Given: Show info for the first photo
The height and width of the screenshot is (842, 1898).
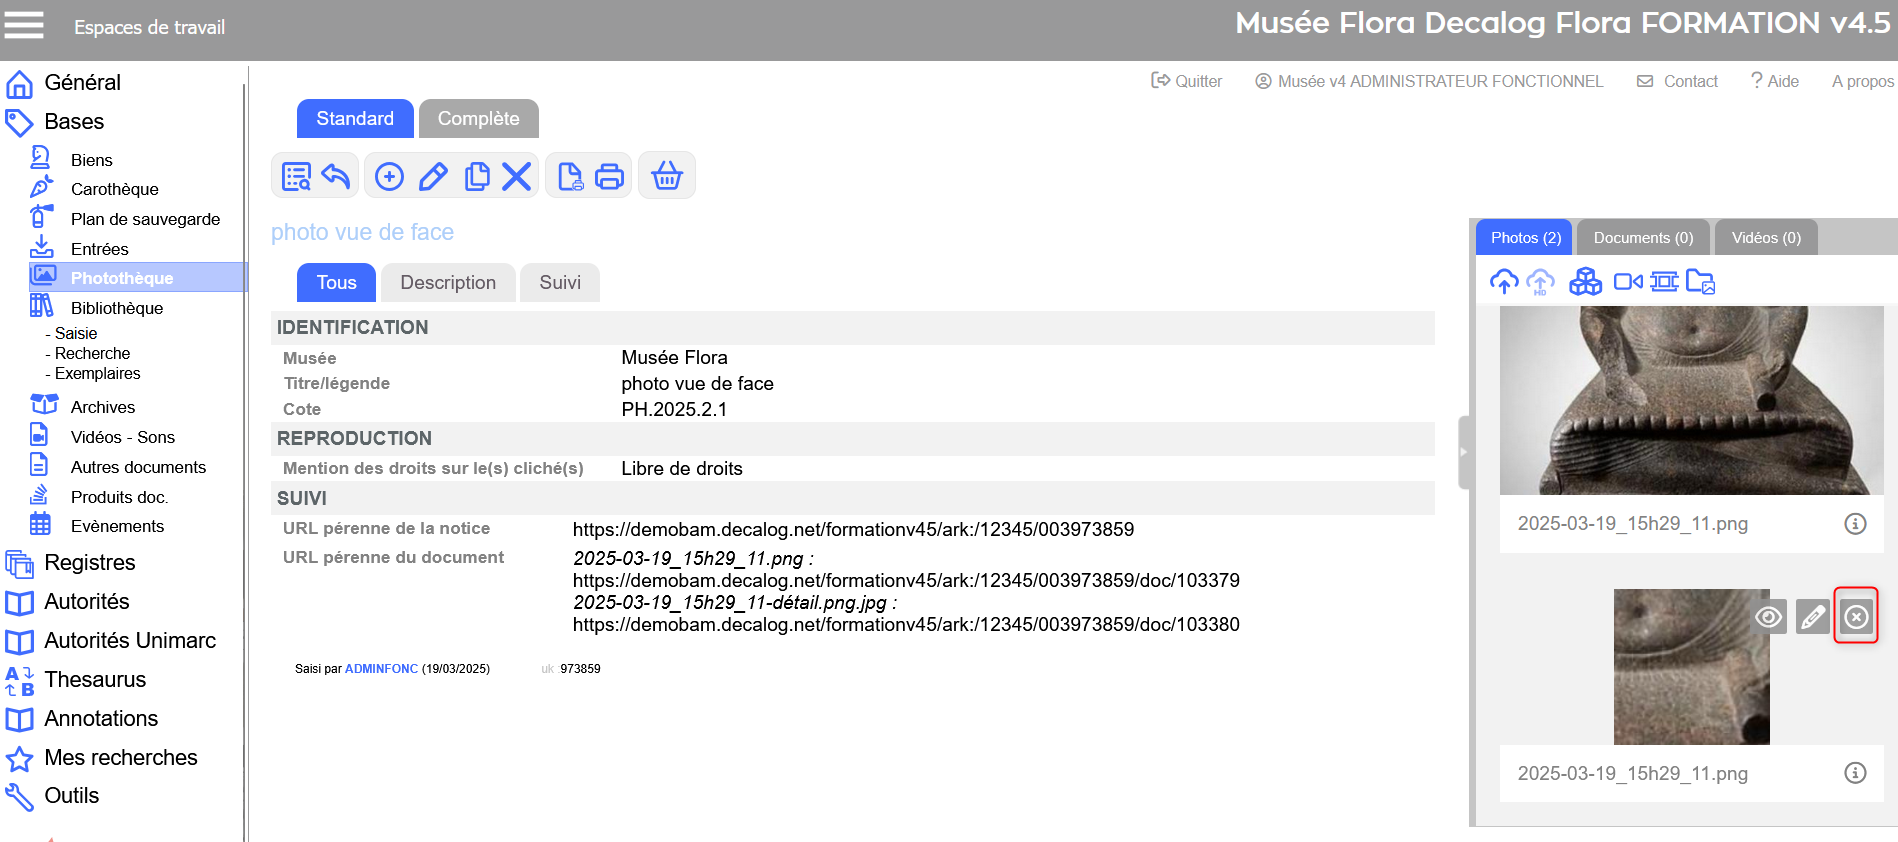Looking at the screenshot, I should pos(1855,524).
